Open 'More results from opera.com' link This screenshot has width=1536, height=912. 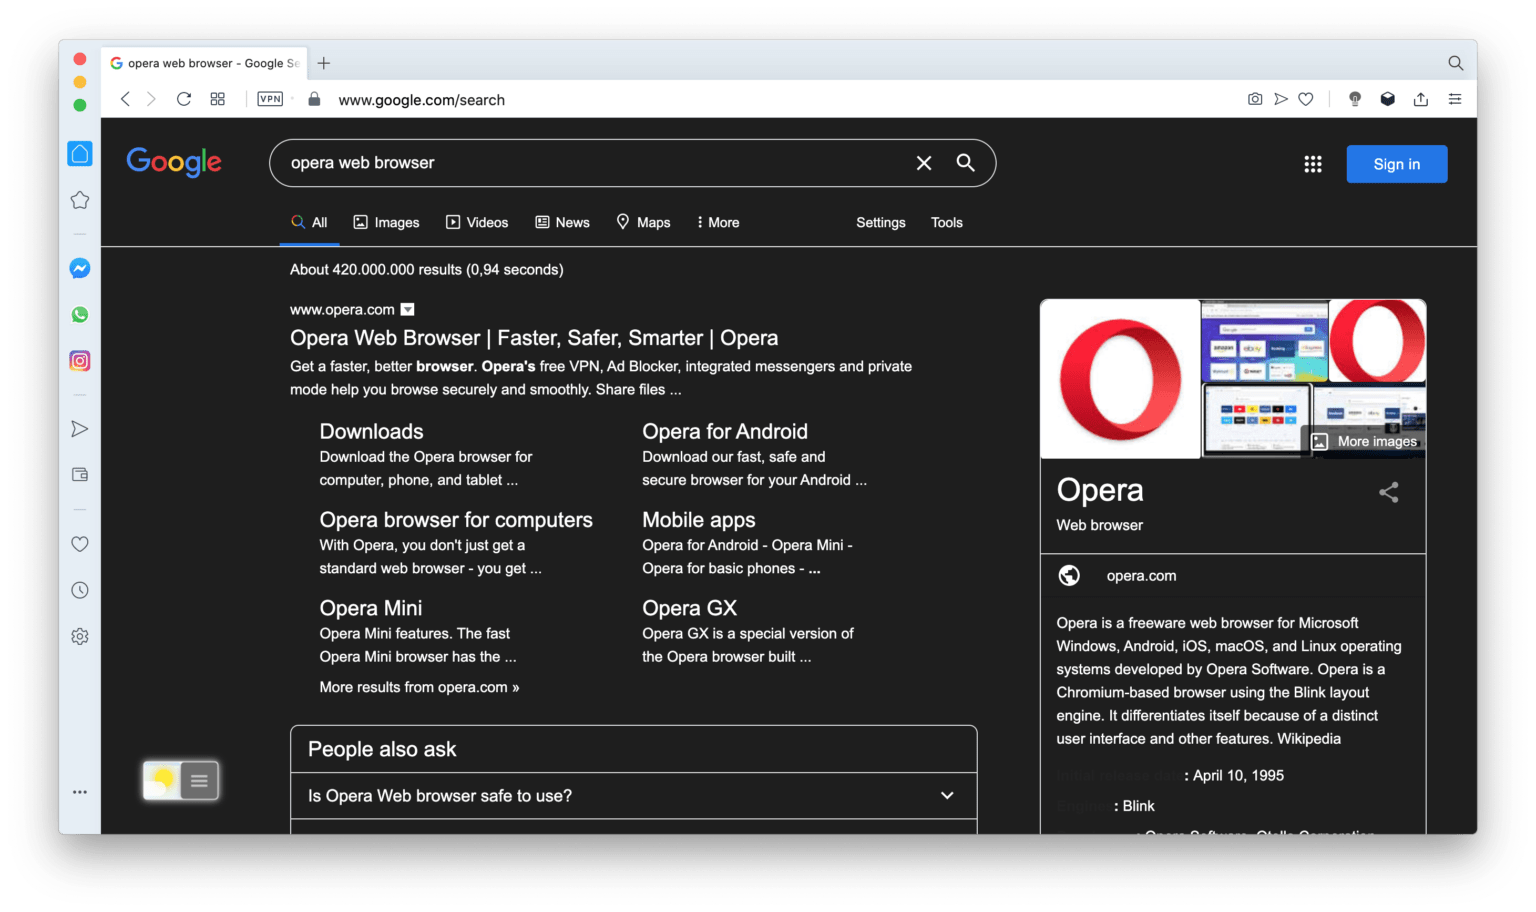tap(419, 687)
